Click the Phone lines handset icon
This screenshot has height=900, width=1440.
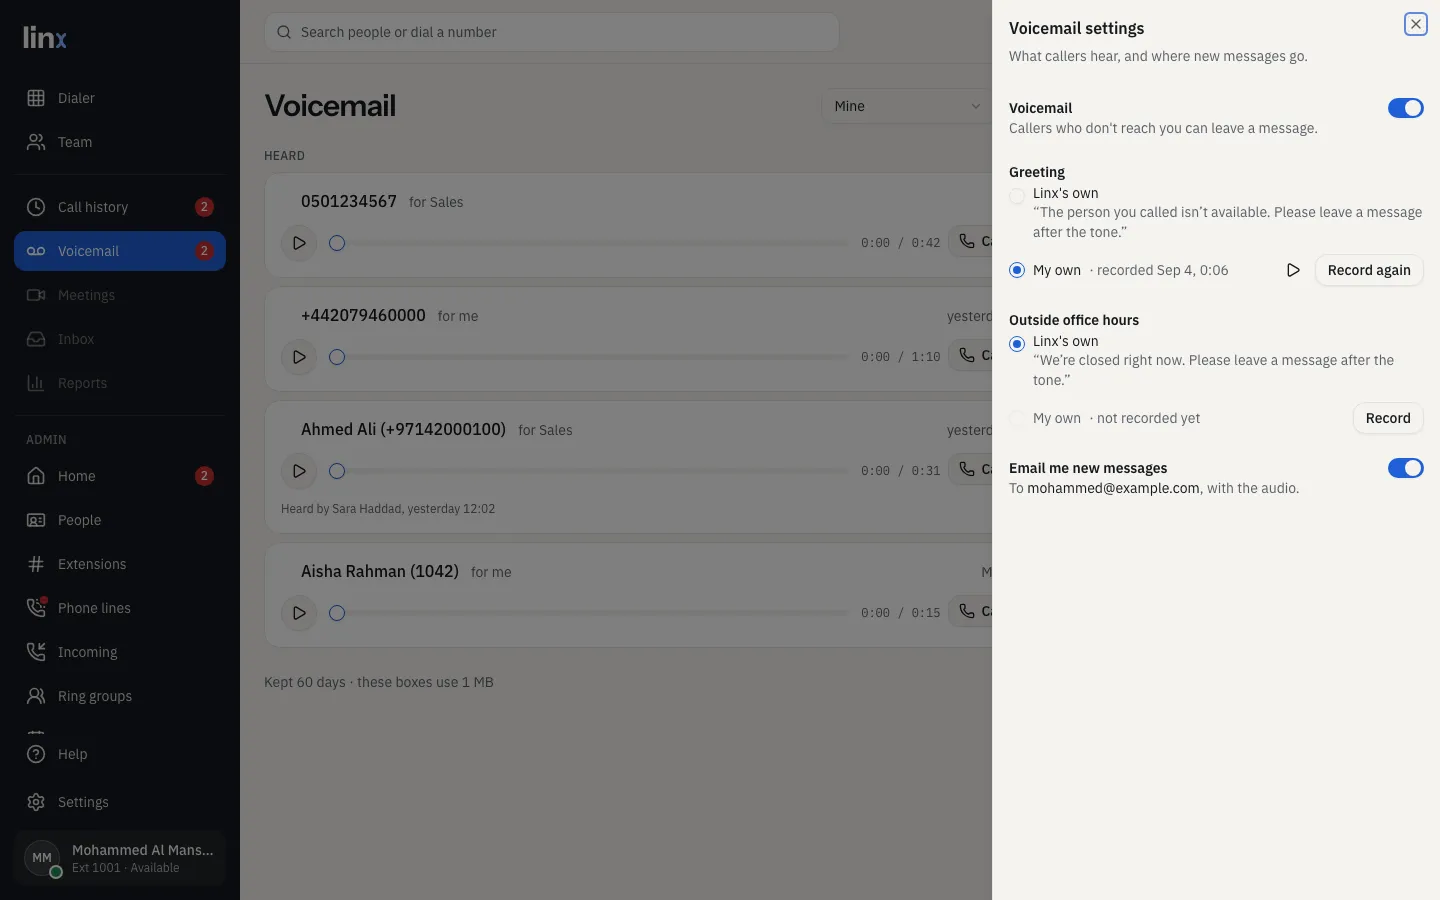point(36,608)
